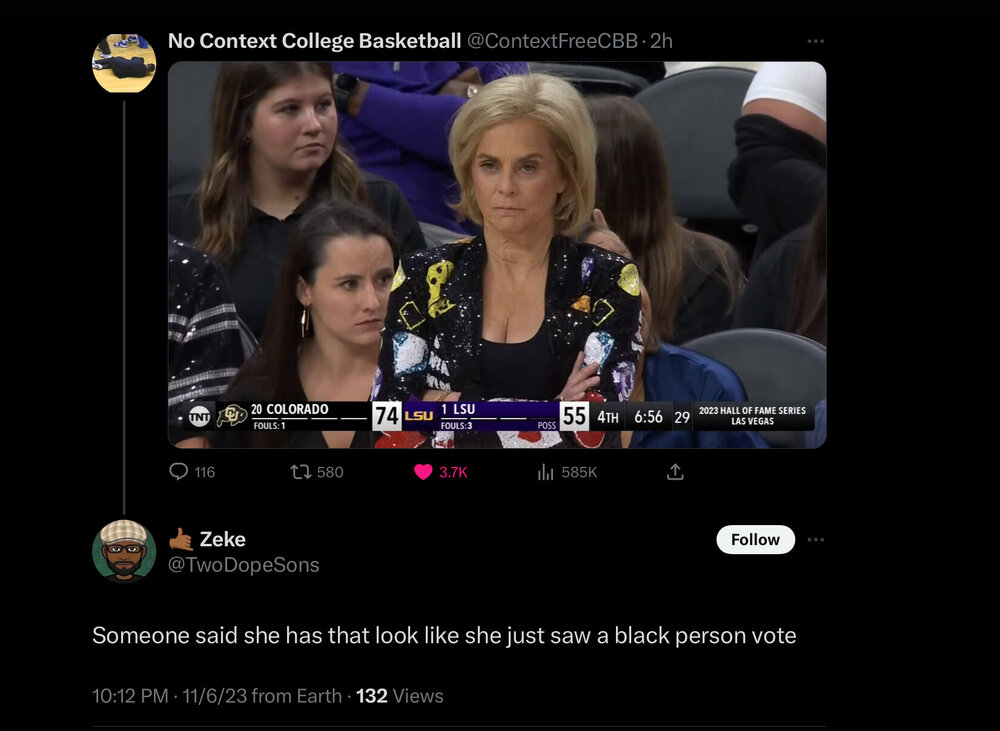Reply to the No Context College Basketball tweet
The width and height of the screenshot is (1000, 731).
(179, 471)
